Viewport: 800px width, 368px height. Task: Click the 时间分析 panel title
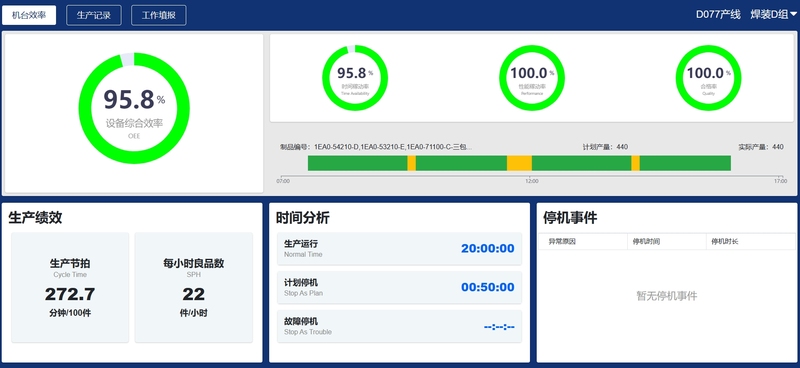pos(303,218)
